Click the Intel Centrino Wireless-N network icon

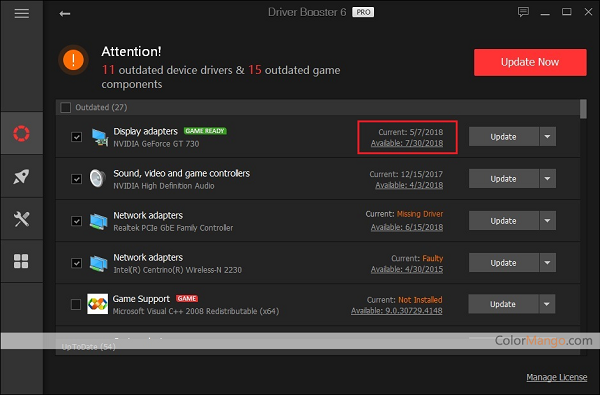99,263
